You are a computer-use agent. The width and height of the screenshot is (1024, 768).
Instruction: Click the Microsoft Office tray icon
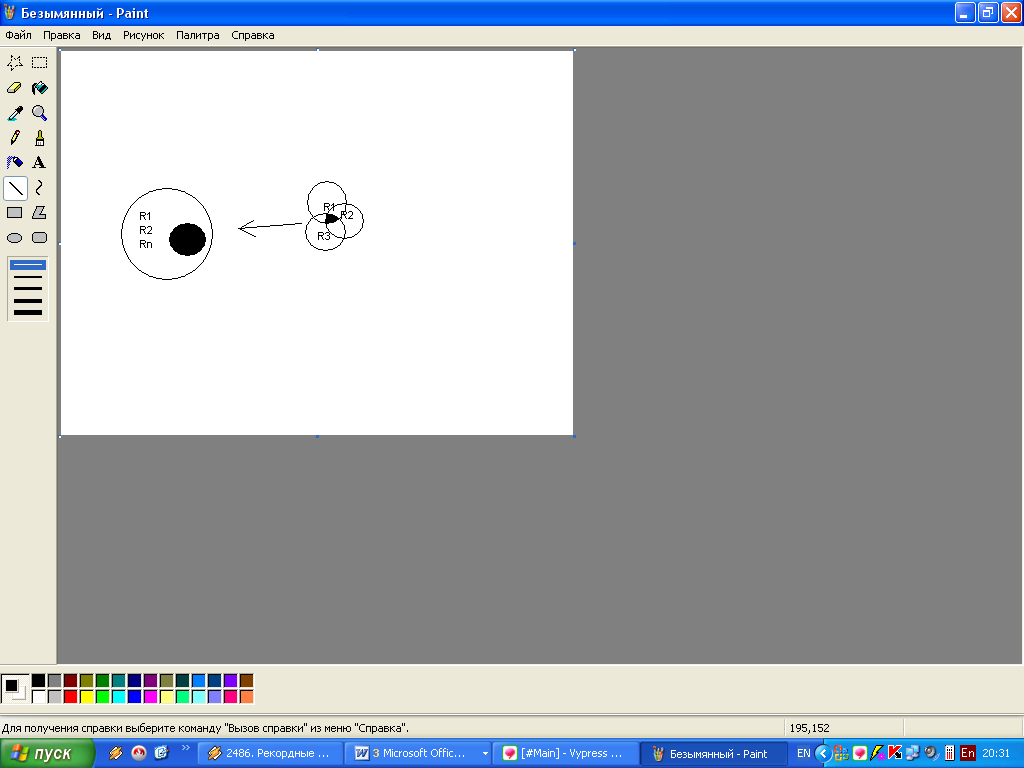point(841,754)
